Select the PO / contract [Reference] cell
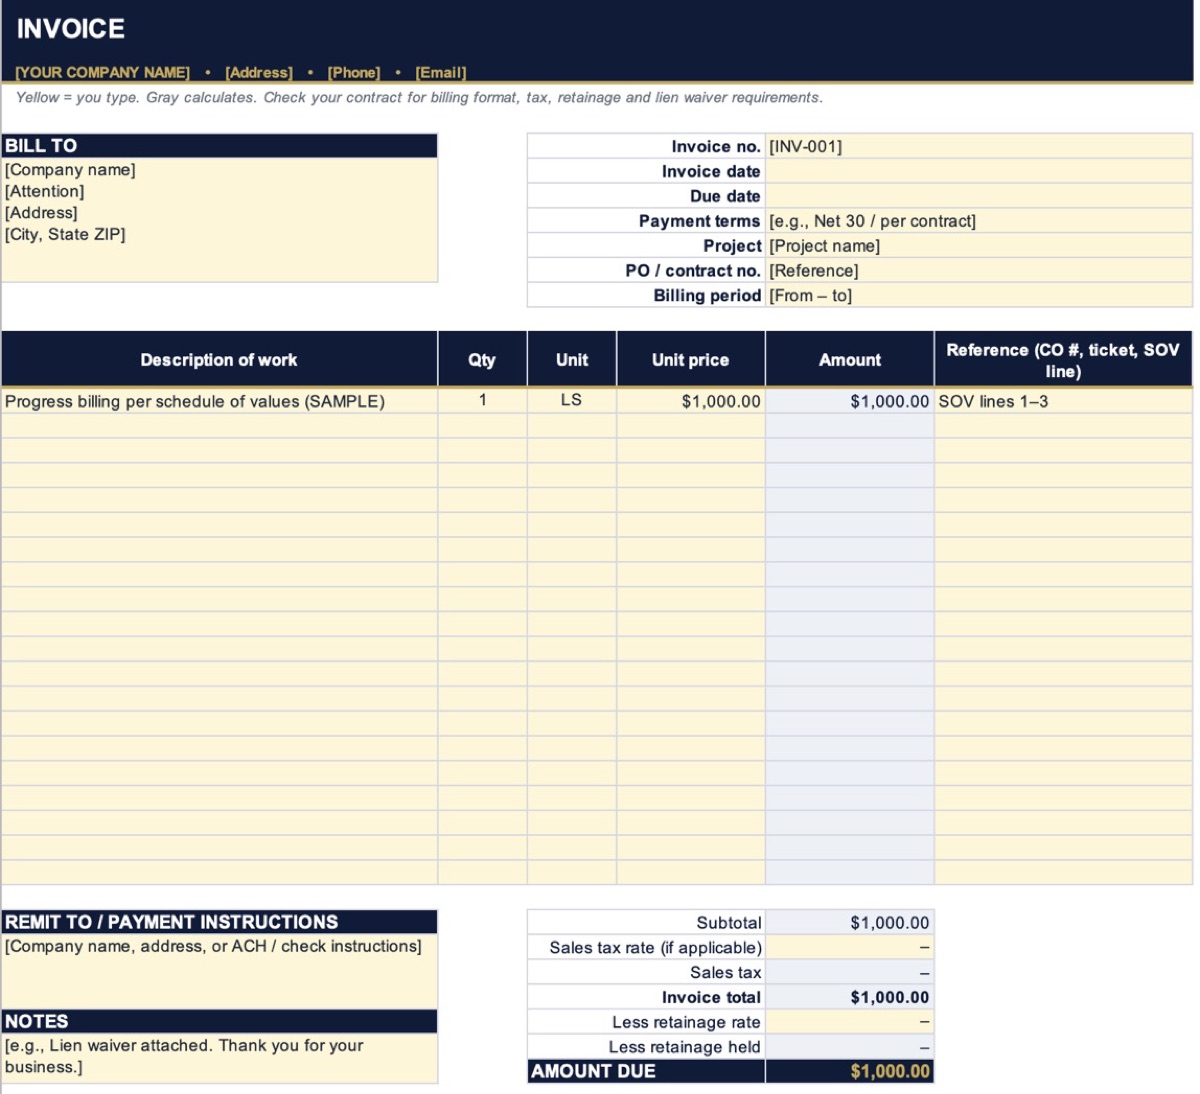 pos(979,271)
